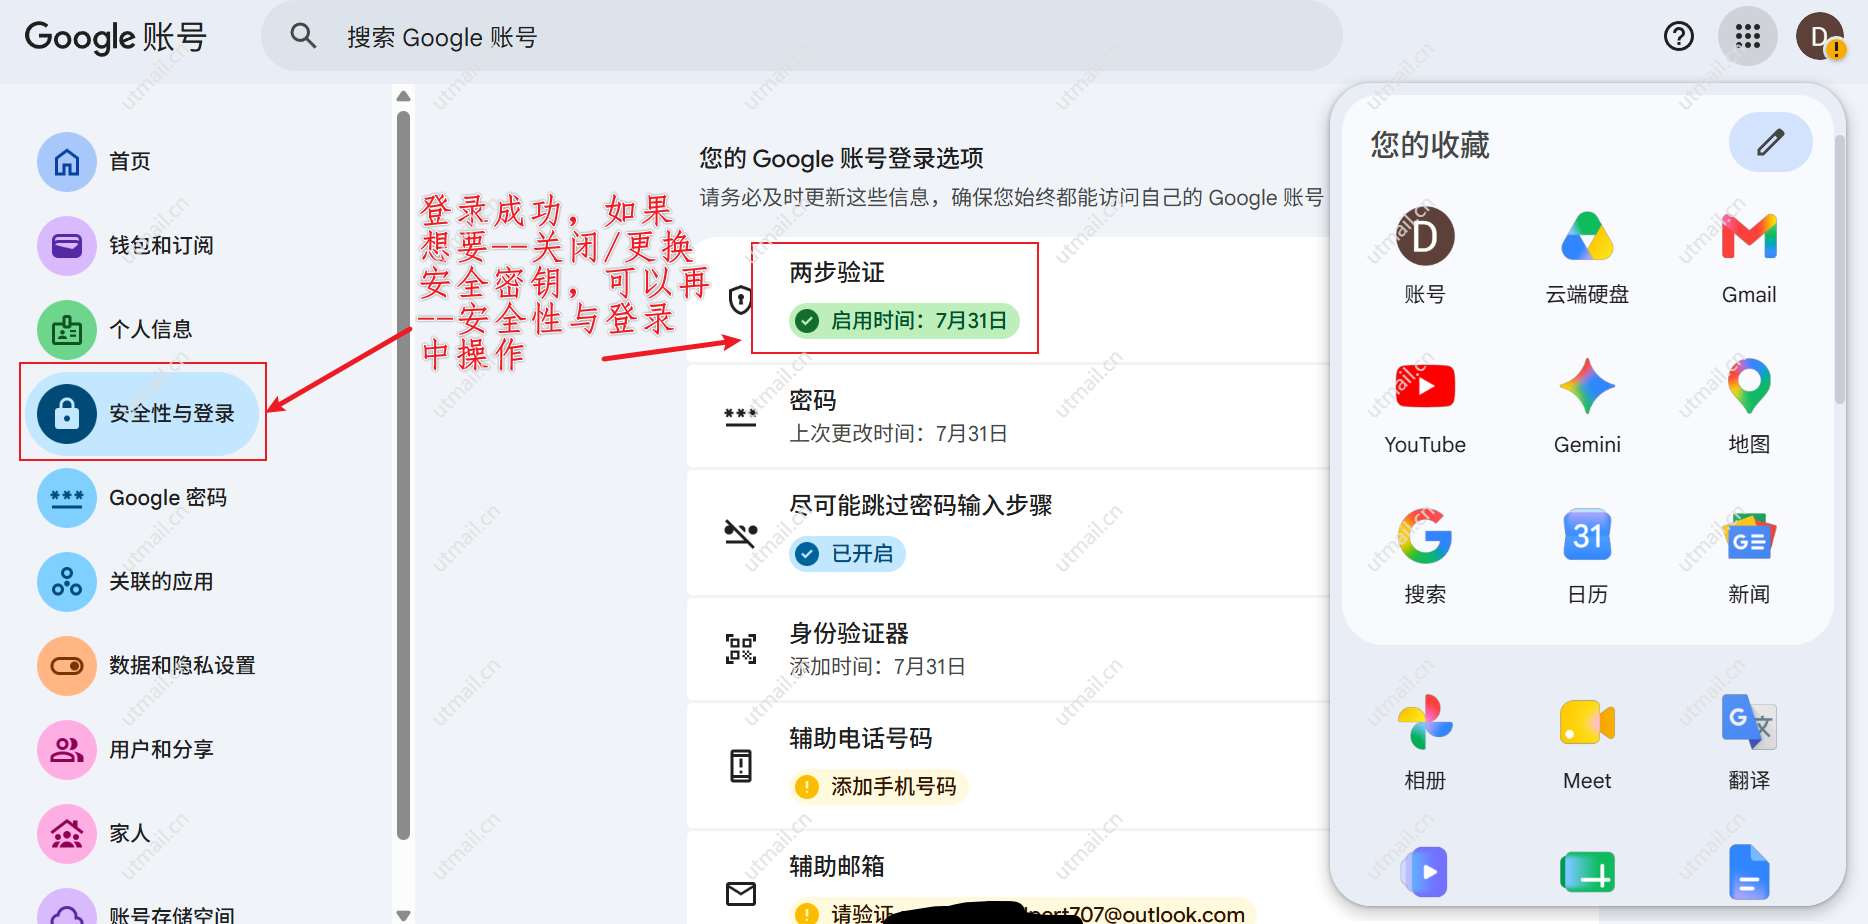The image size is (1868, 924).
Task: Click the 添加手机号码 chip
Action: [x=878, y=787]
